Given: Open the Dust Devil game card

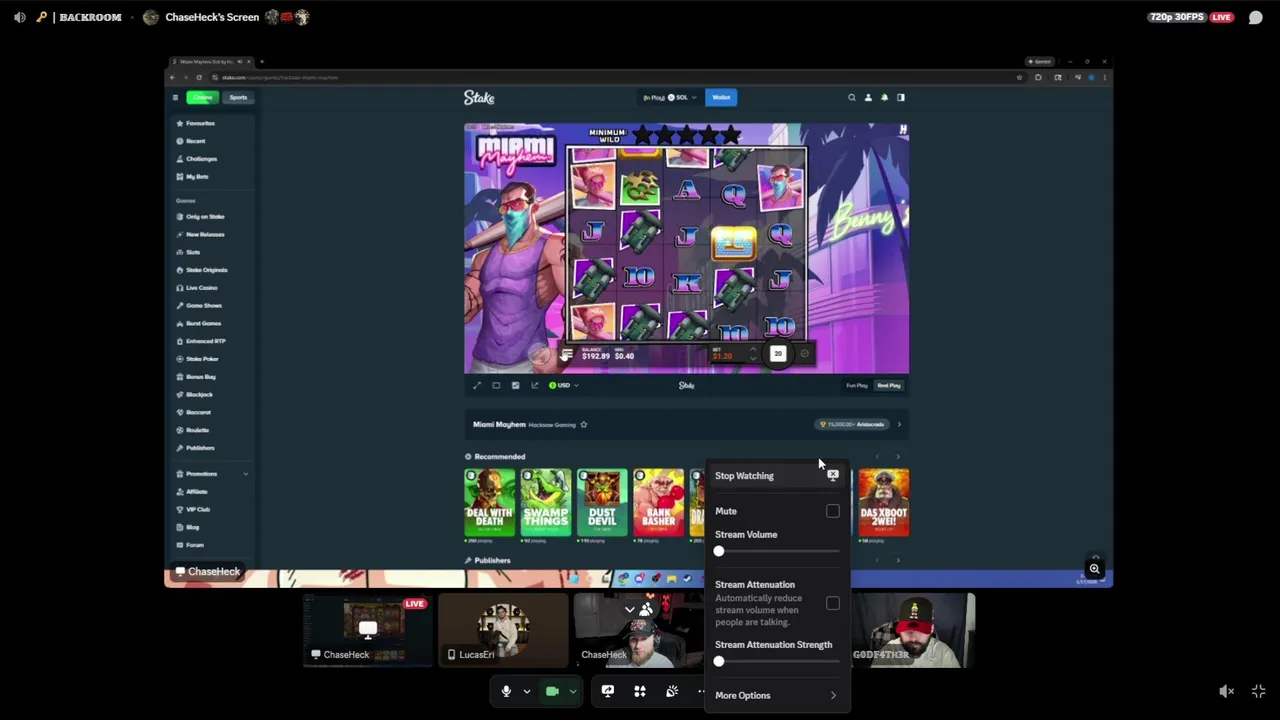Looking at the screenshot, I should 602,502.
